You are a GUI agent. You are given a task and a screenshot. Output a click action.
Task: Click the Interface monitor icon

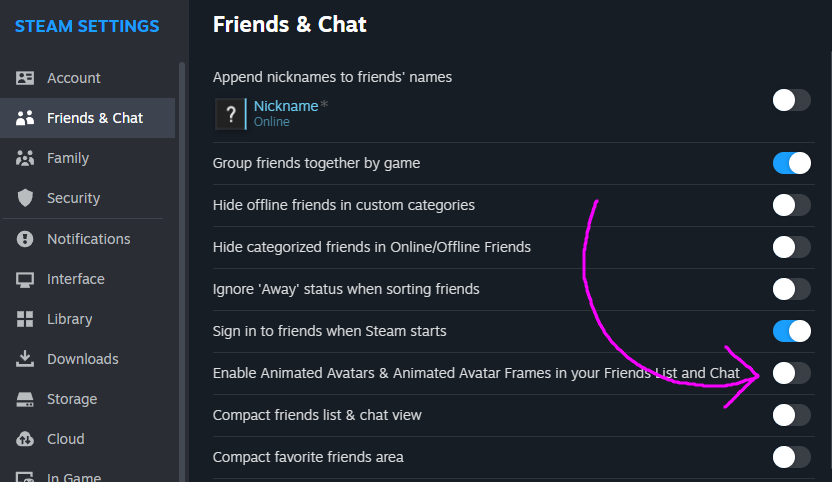pyautogui.click(x=26, y=279)
